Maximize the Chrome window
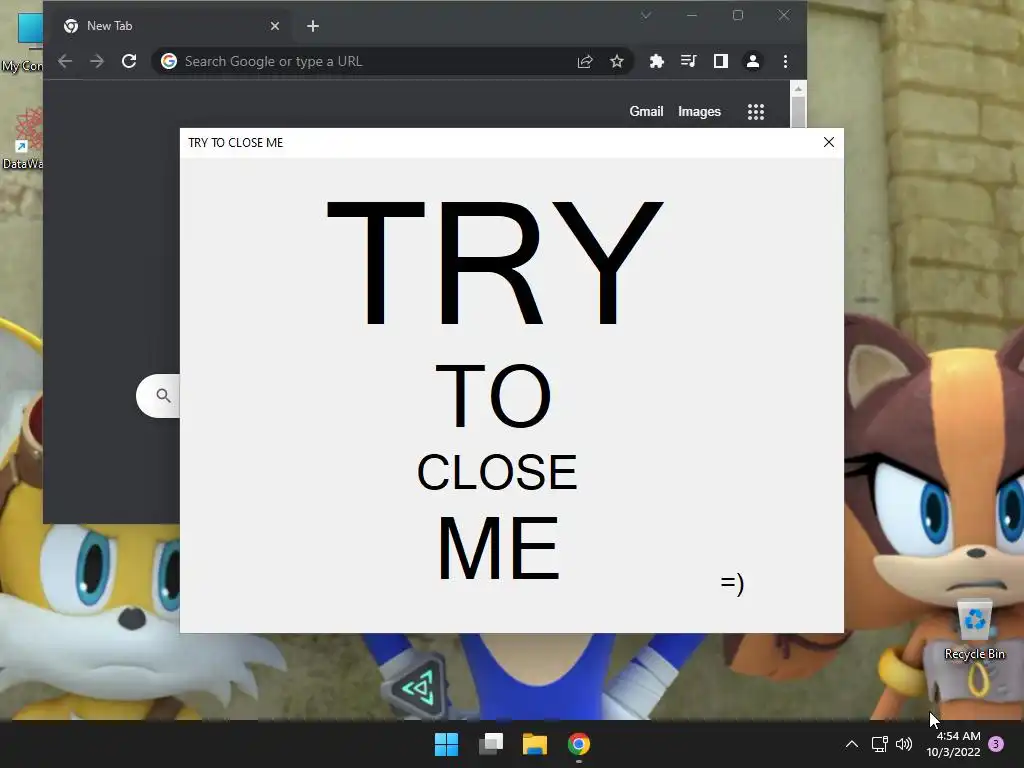Viewport: 1024px width, 768px height. (738, 15)
